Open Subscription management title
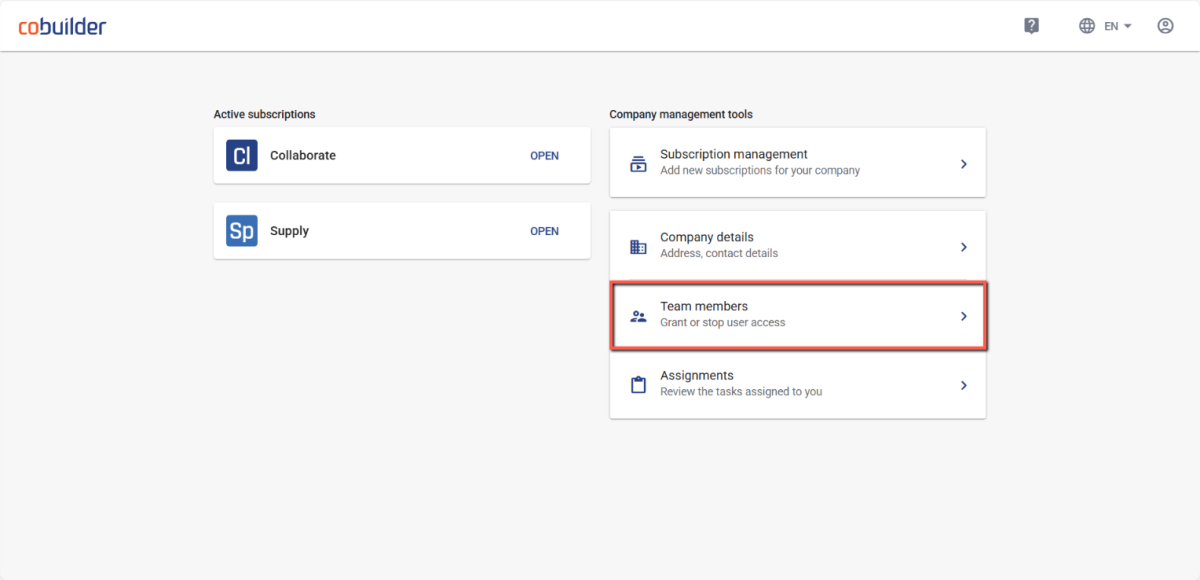Viewport: 1200px width, 580px height. point(734,155)
